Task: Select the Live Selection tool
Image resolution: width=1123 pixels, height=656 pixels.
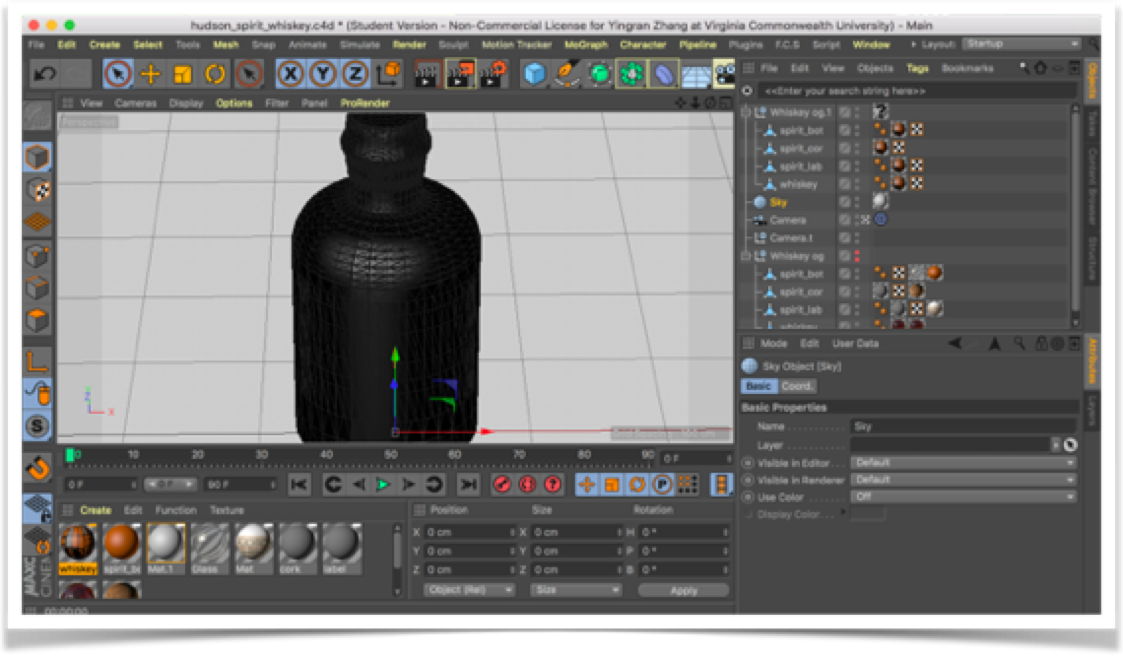Action: click(117, 74)
